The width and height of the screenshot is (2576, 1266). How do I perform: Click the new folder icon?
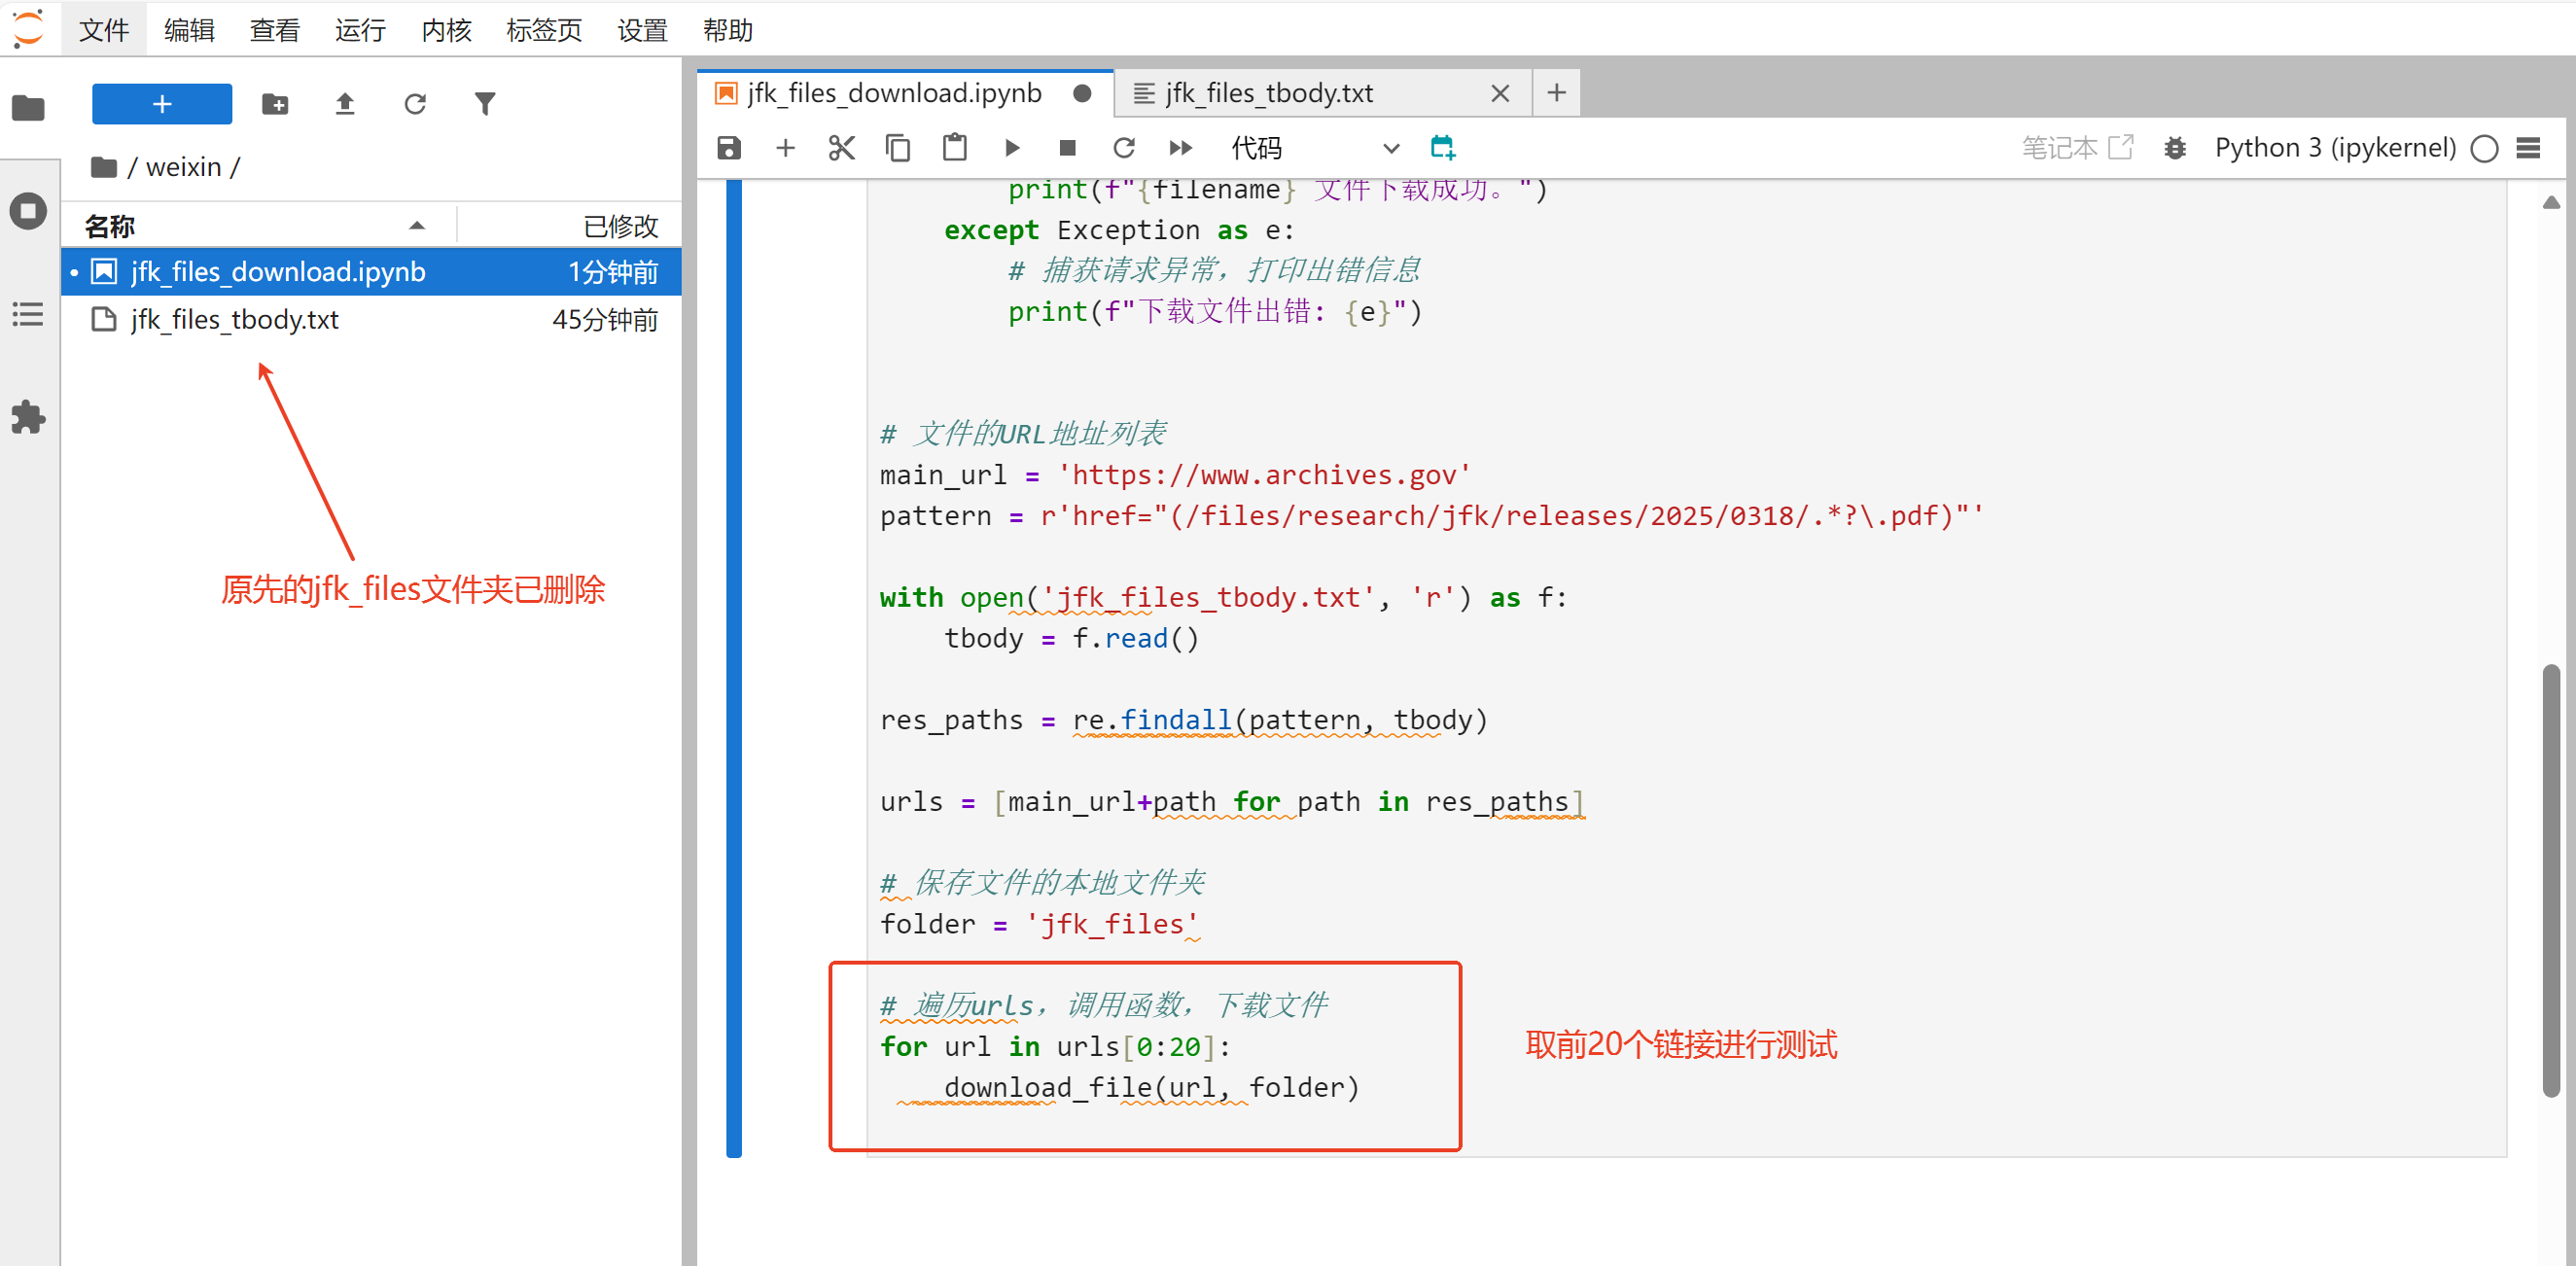[x=275, y=104]
